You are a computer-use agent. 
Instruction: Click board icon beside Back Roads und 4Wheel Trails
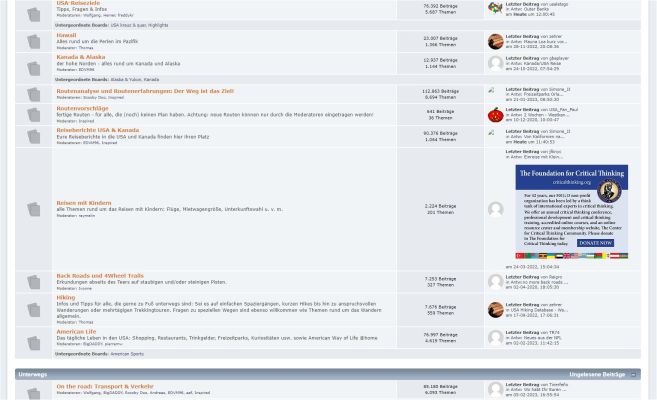point(34,282)
